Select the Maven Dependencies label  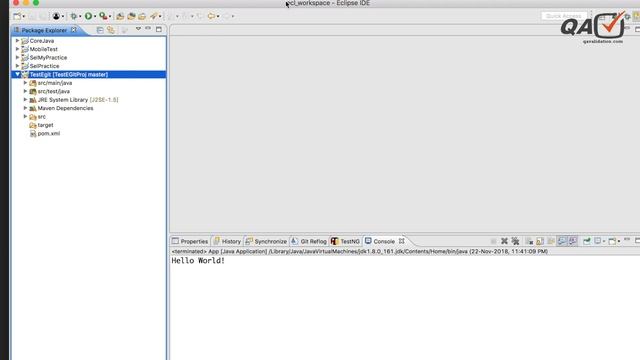pyautogui.click(x=65, y=108)
